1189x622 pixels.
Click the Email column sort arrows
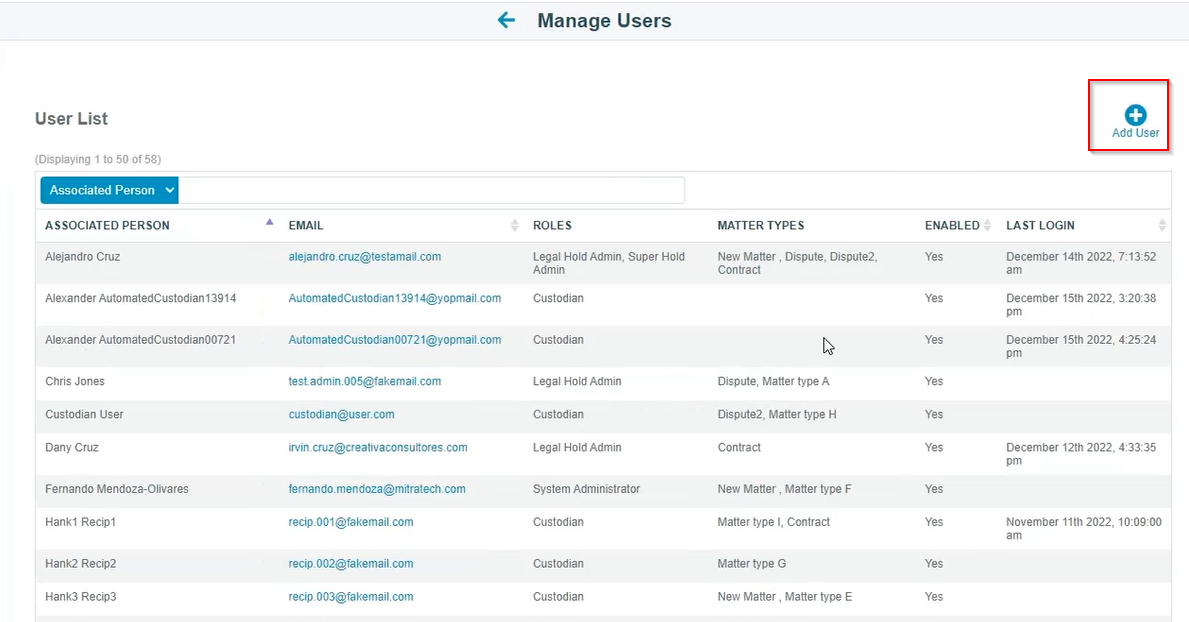coord(515,225)
